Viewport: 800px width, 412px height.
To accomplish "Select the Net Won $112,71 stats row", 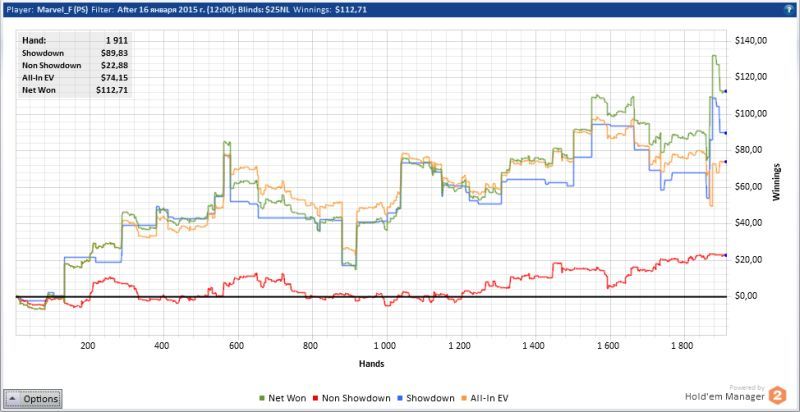I will point(75,90).
